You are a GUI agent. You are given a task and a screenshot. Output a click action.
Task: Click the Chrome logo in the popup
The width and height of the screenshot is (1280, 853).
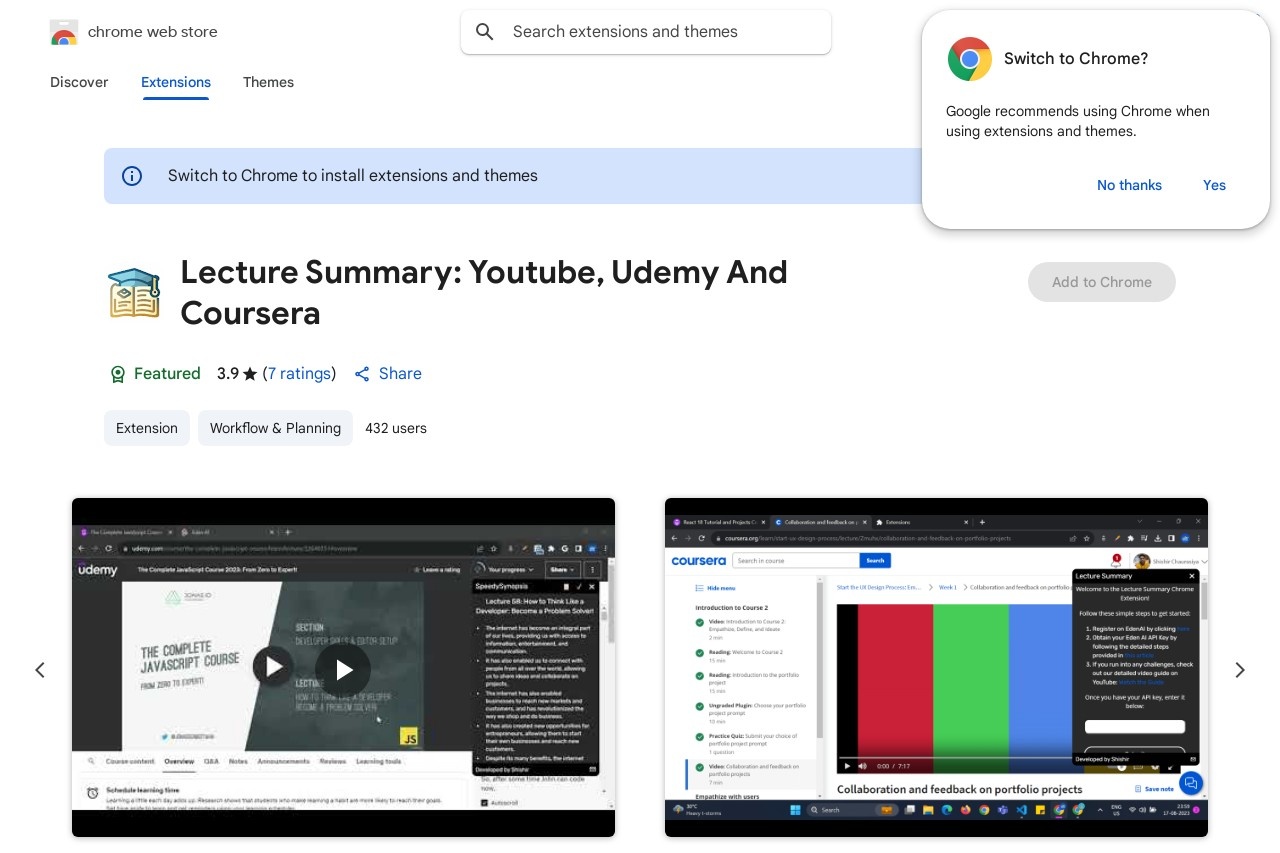(x=969, y=59)
